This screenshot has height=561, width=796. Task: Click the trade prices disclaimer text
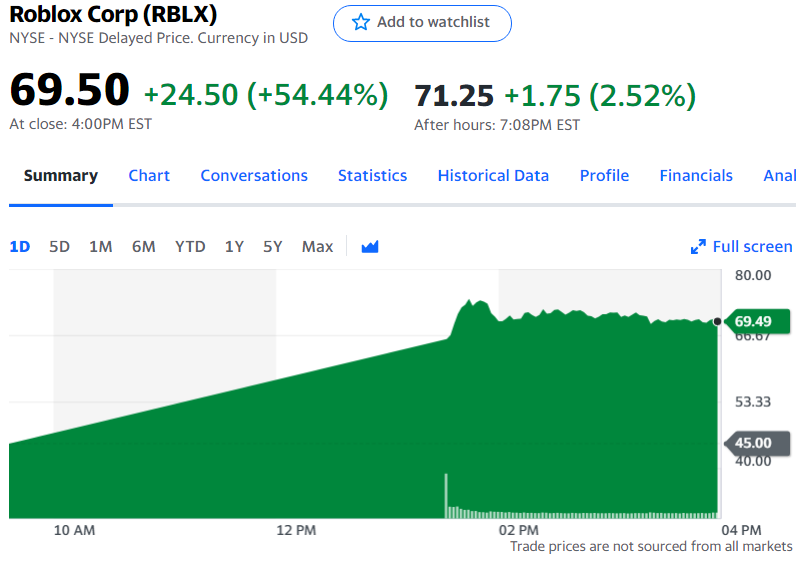point(651,547)
